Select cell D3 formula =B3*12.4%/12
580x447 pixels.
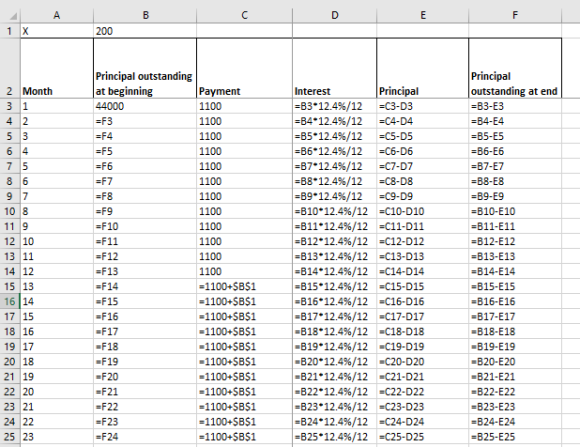tap(334, 106)
